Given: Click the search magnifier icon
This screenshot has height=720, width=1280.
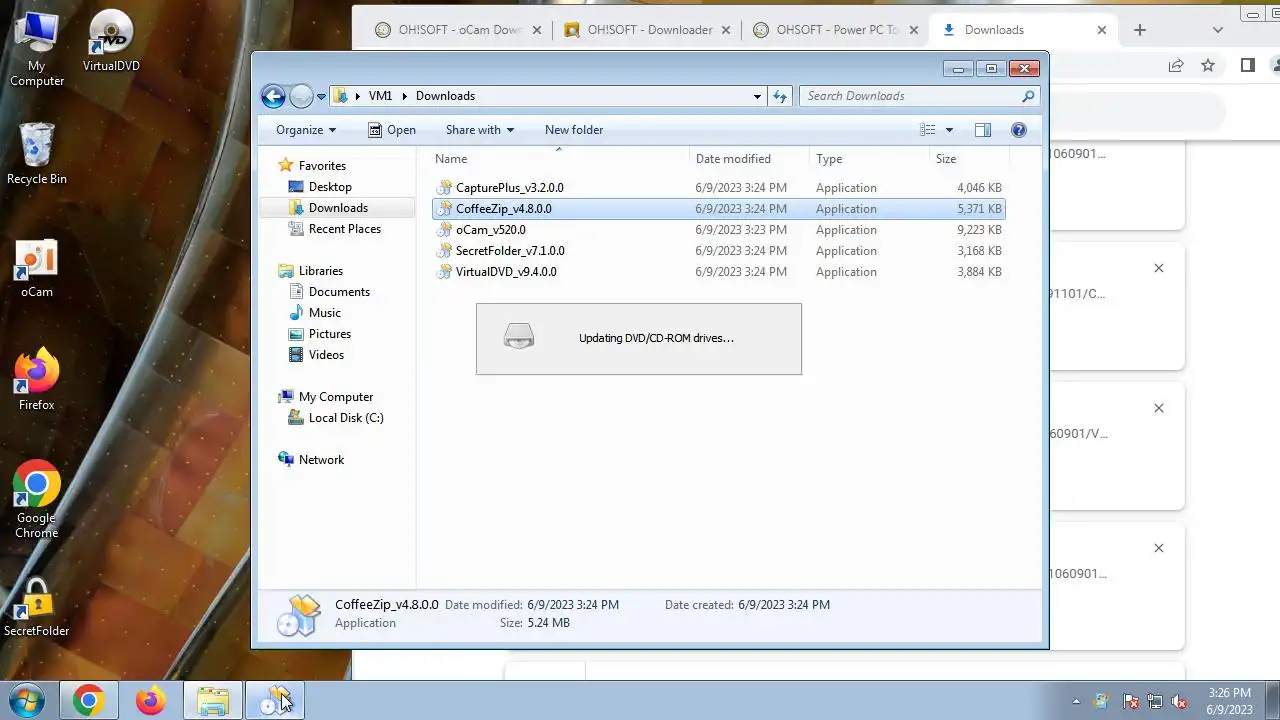Looking at the screenshot, I should point(1028,96).
